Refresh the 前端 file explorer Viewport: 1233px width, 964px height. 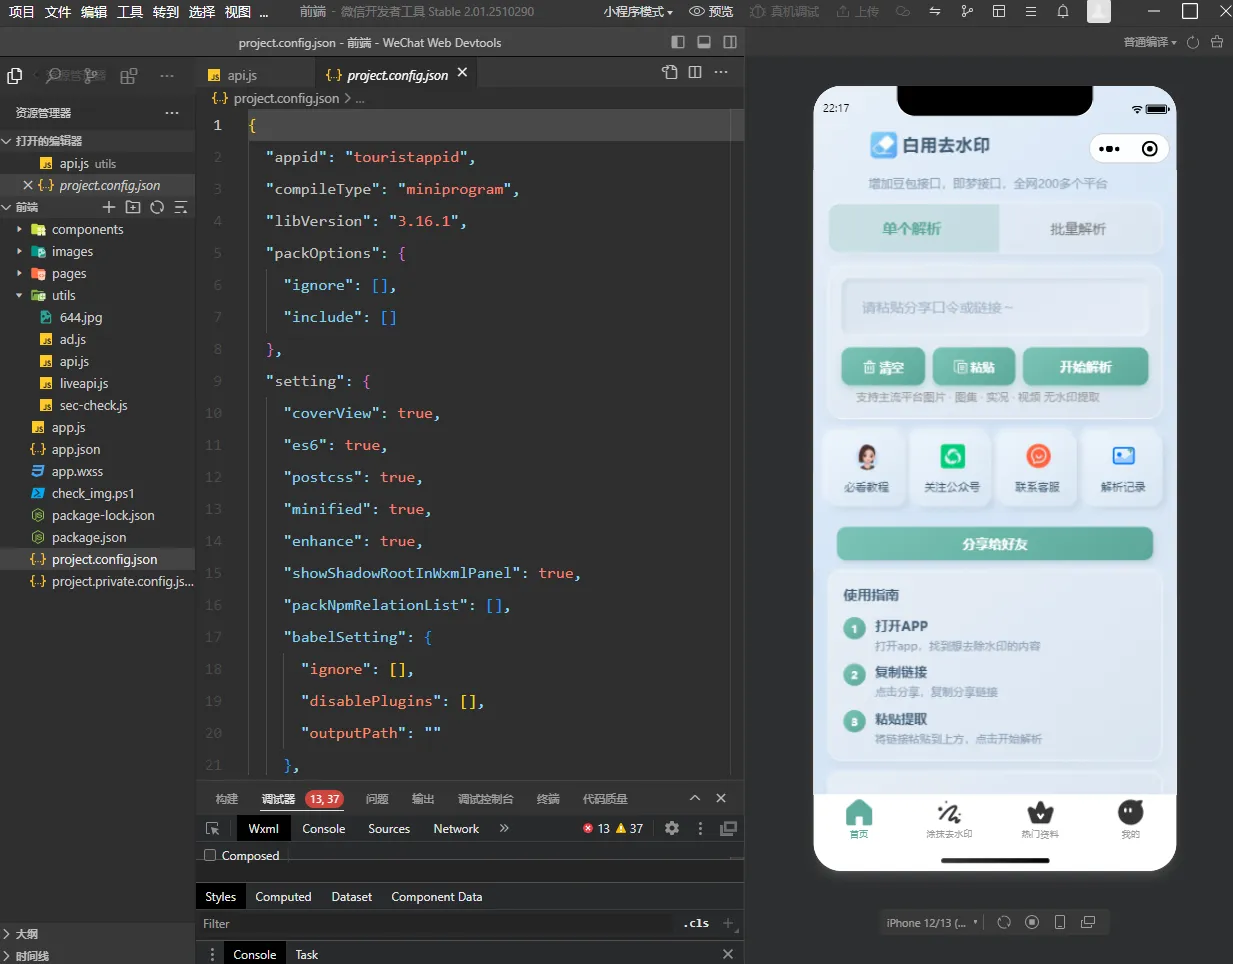pyautogui.click(x=157, y=207)
